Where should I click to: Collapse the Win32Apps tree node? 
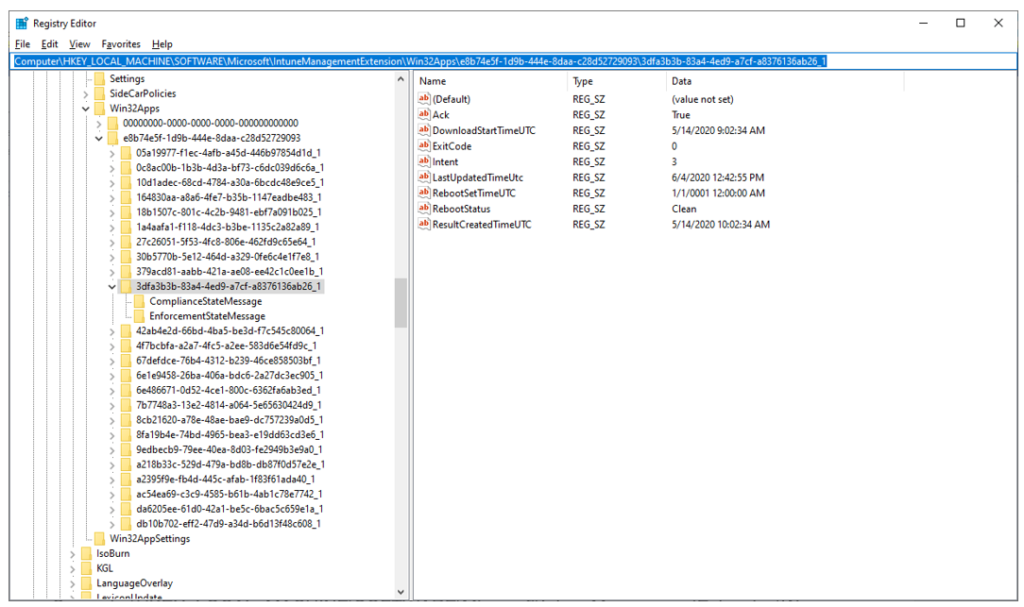point(86,109)
